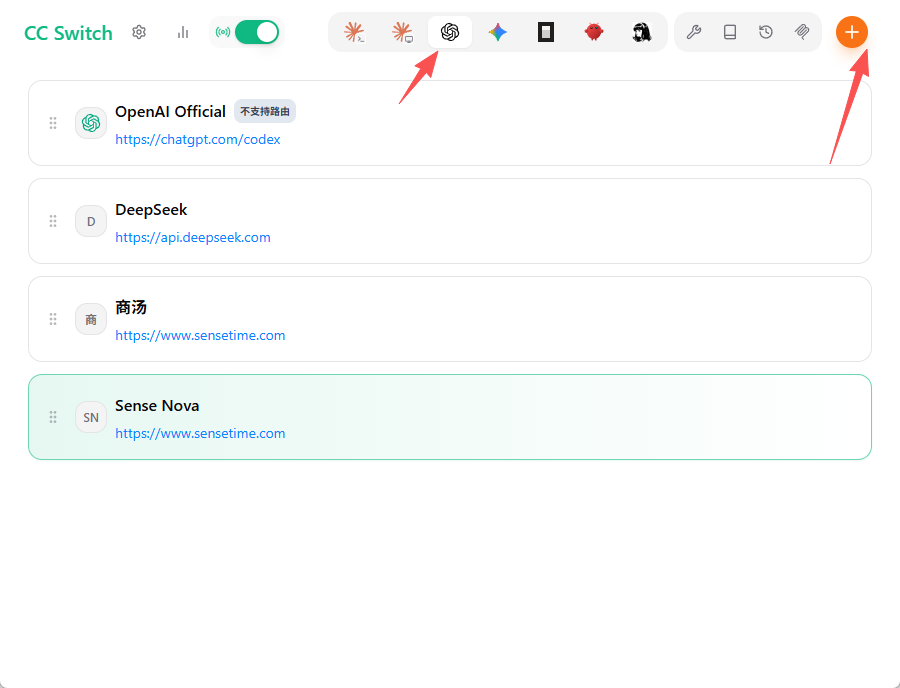Grab the DeepSeek row drag handle
Viewport: 900px width, 688px height.
[x=53, y=221]
